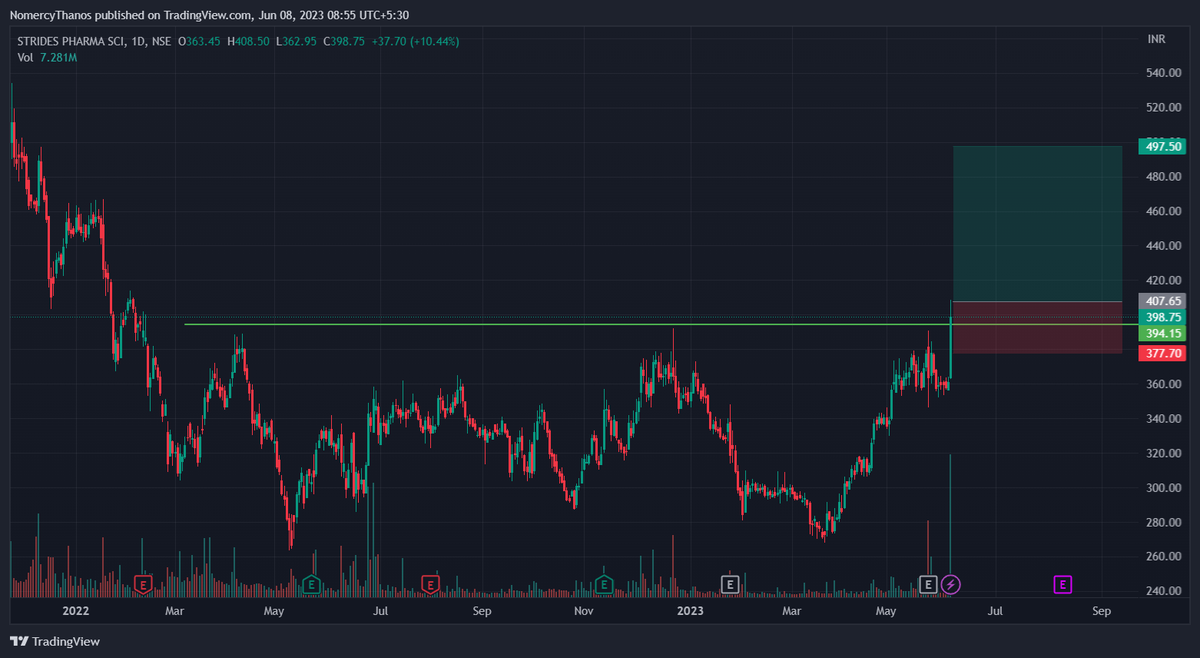Click the 2022 label on time axis

[x=76, y=610]
